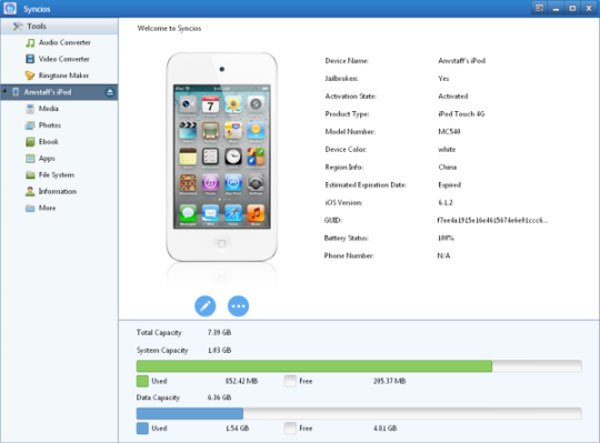The width and height of the screenshot is (600, 443).
Task: Click the Welcome to Syncios heading
Action: coord(169,28)
